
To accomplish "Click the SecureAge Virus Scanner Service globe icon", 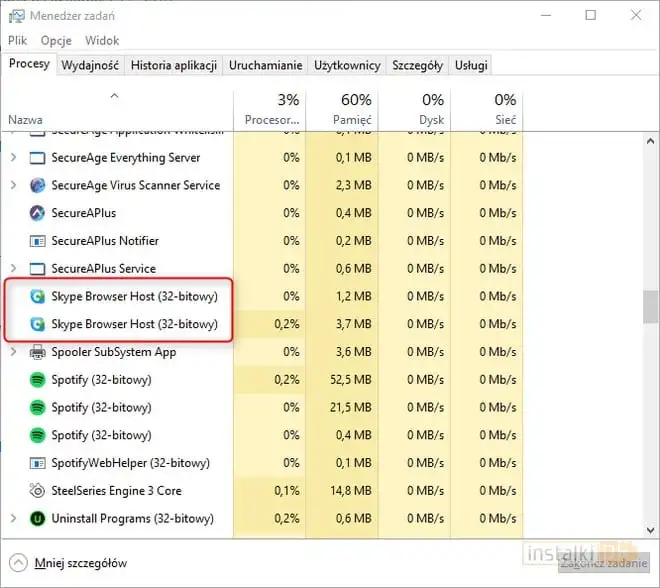I will coord(38,185).
